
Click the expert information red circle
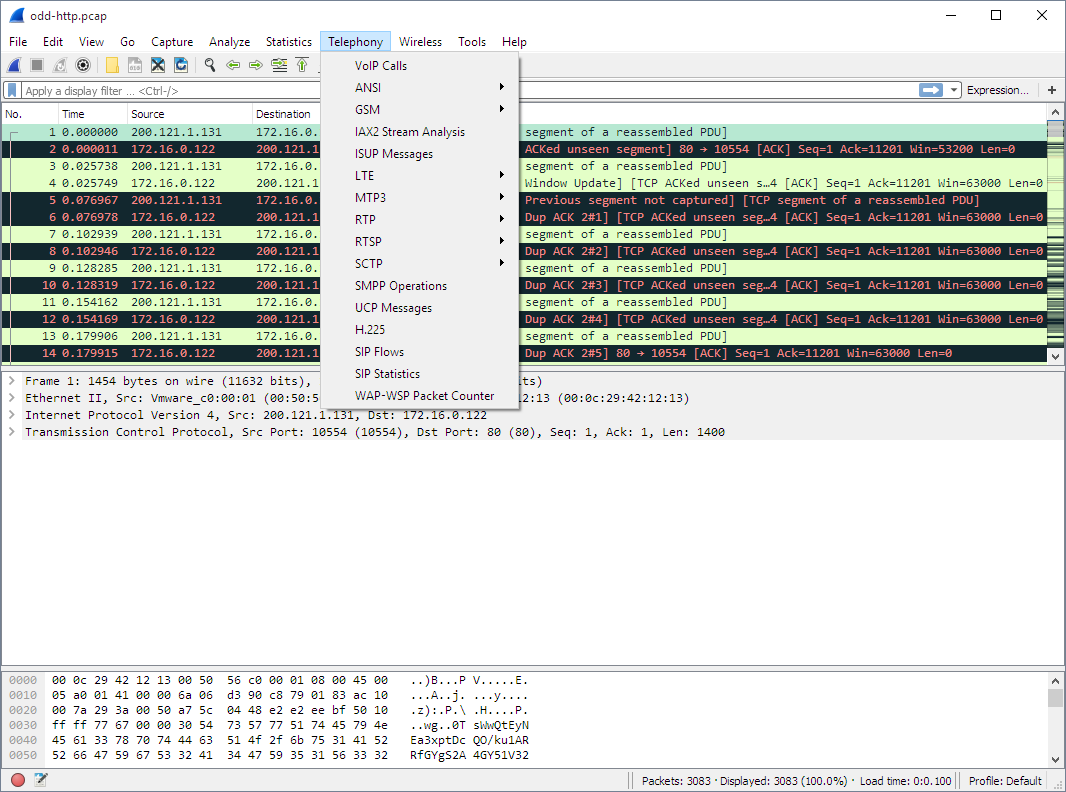(x=18, y=780)
